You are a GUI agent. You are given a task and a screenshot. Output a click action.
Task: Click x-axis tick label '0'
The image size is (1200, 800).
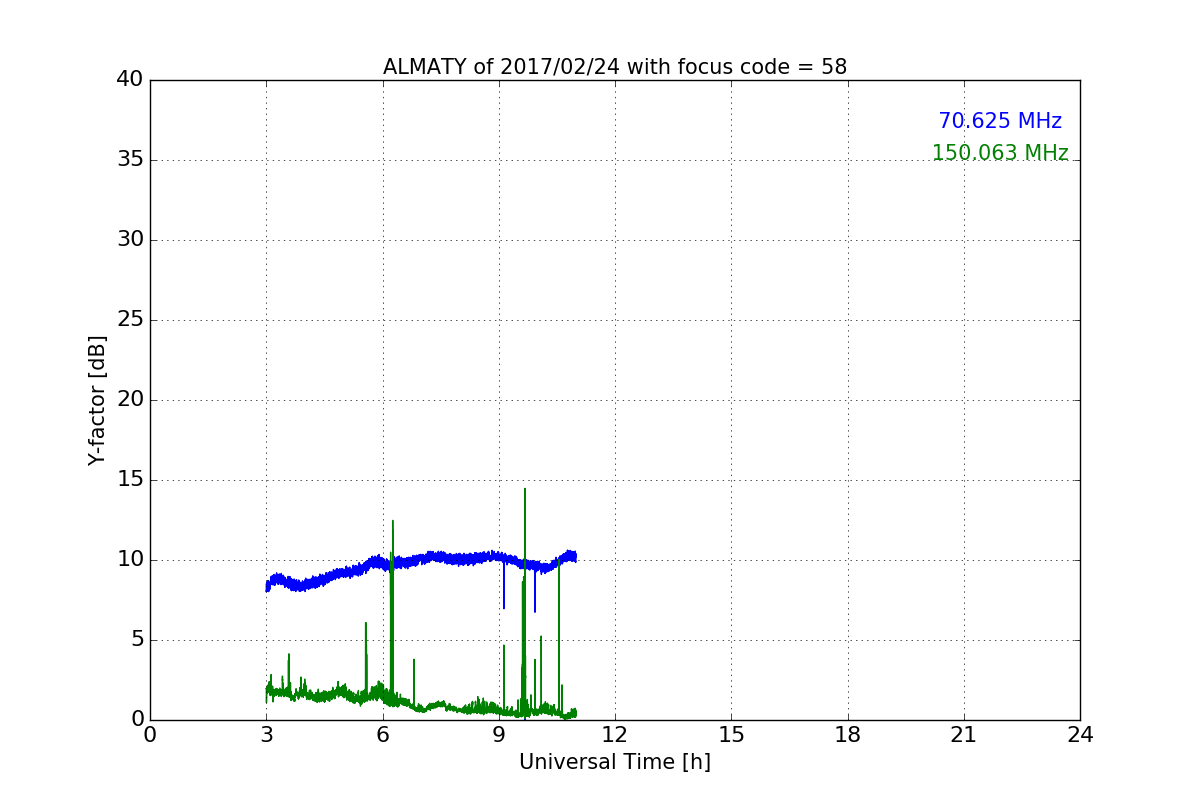click(150, 734)
